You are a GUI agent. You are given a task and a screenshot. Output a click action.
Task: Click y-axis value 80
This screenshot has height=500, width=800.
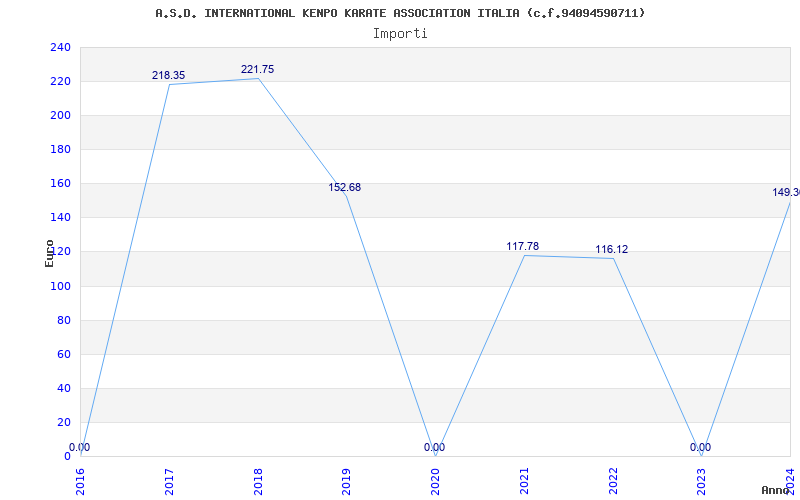[64, 320]
